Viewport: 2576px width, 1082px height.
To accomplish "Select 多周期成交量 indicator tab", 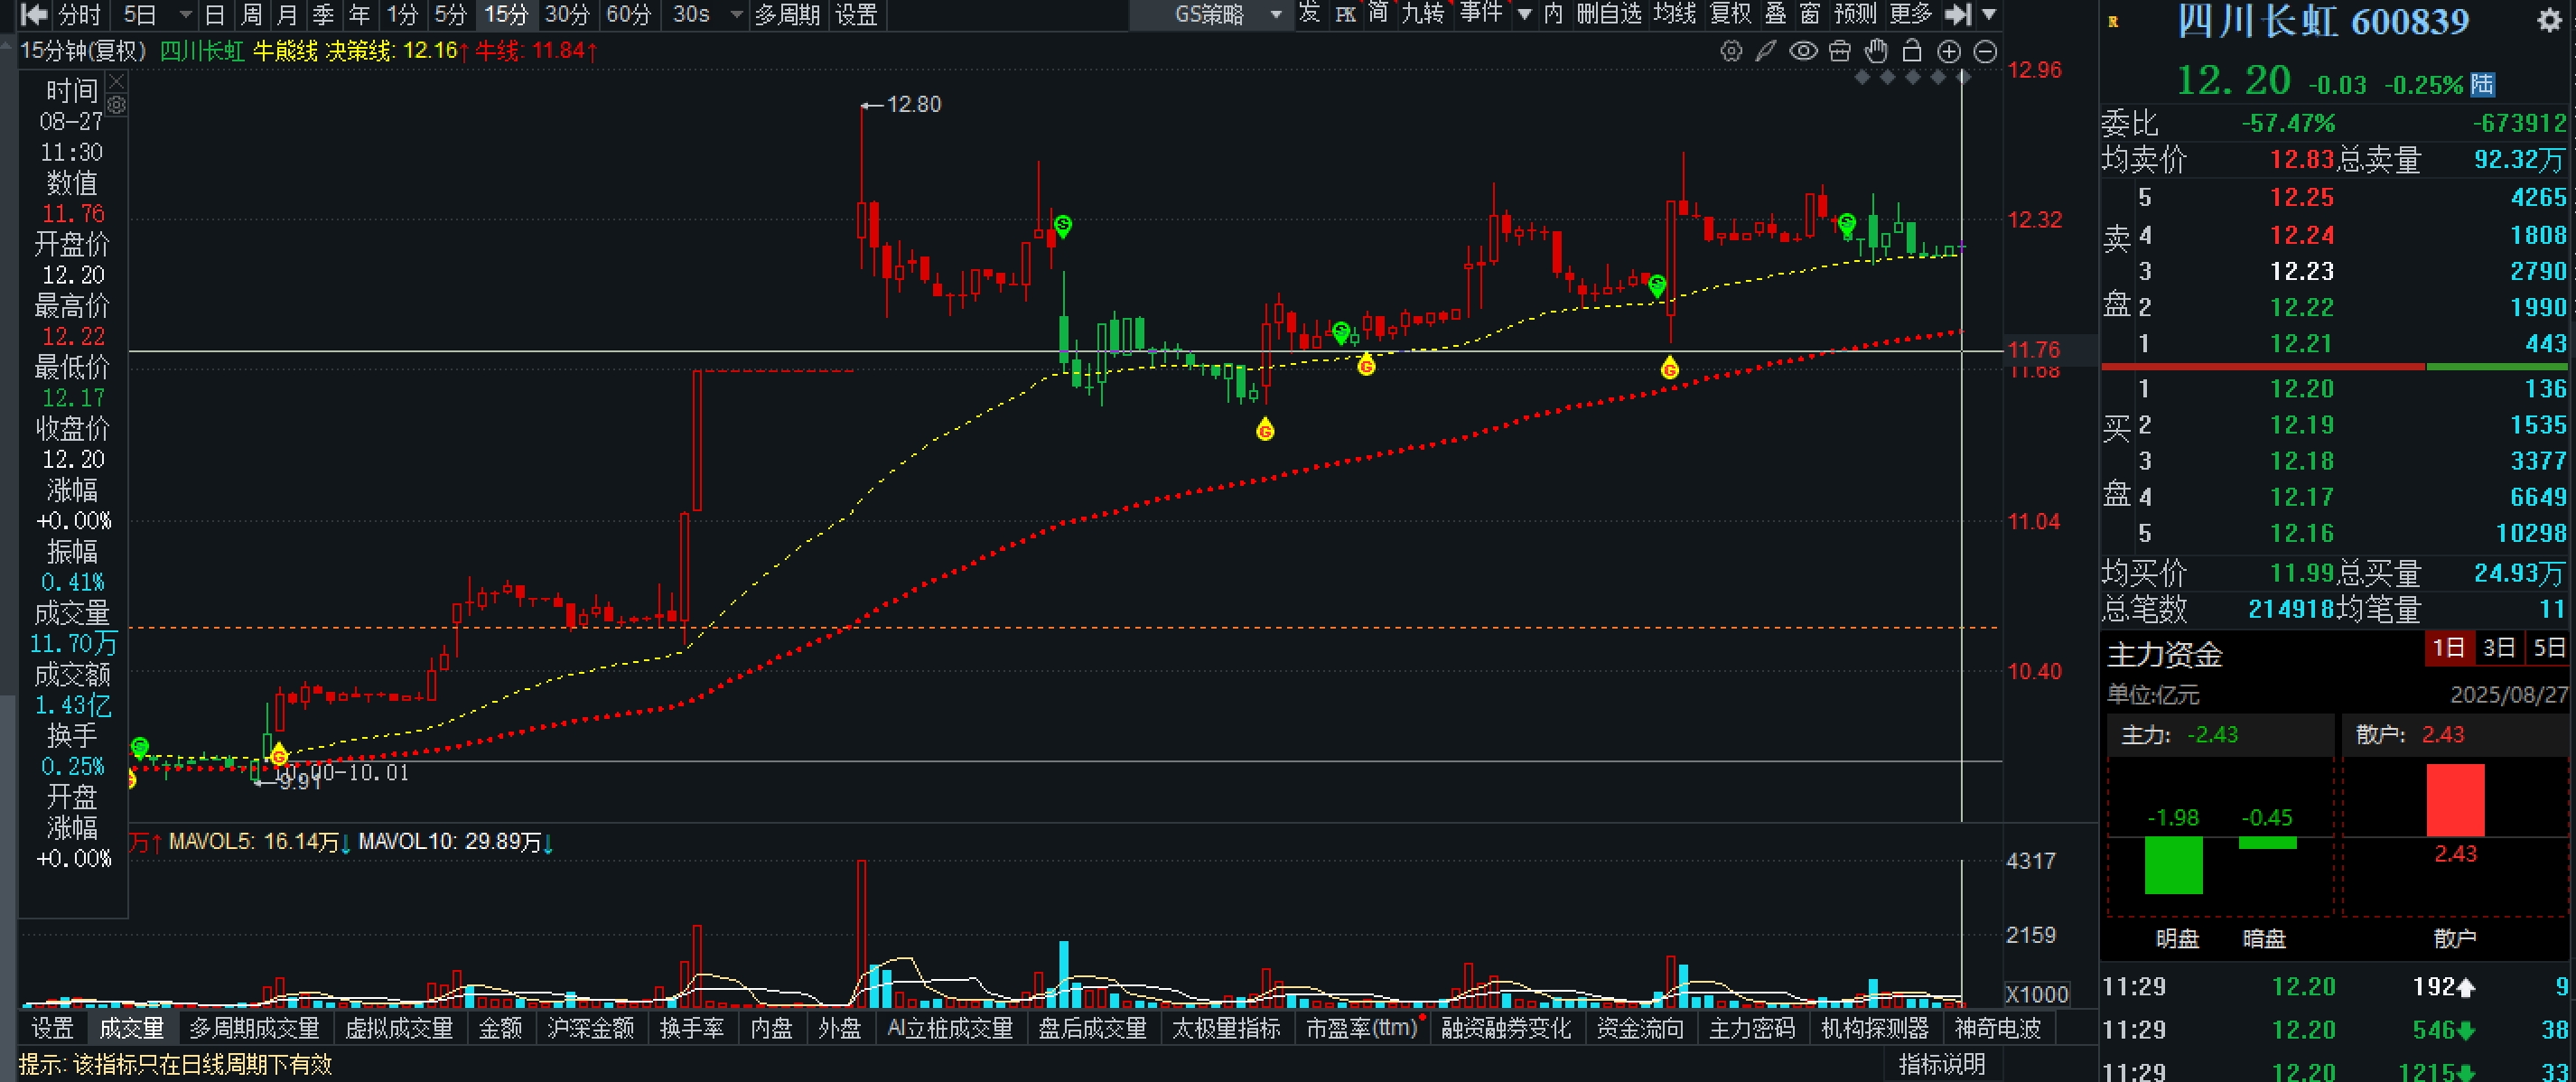I will tap(254, 1028).
